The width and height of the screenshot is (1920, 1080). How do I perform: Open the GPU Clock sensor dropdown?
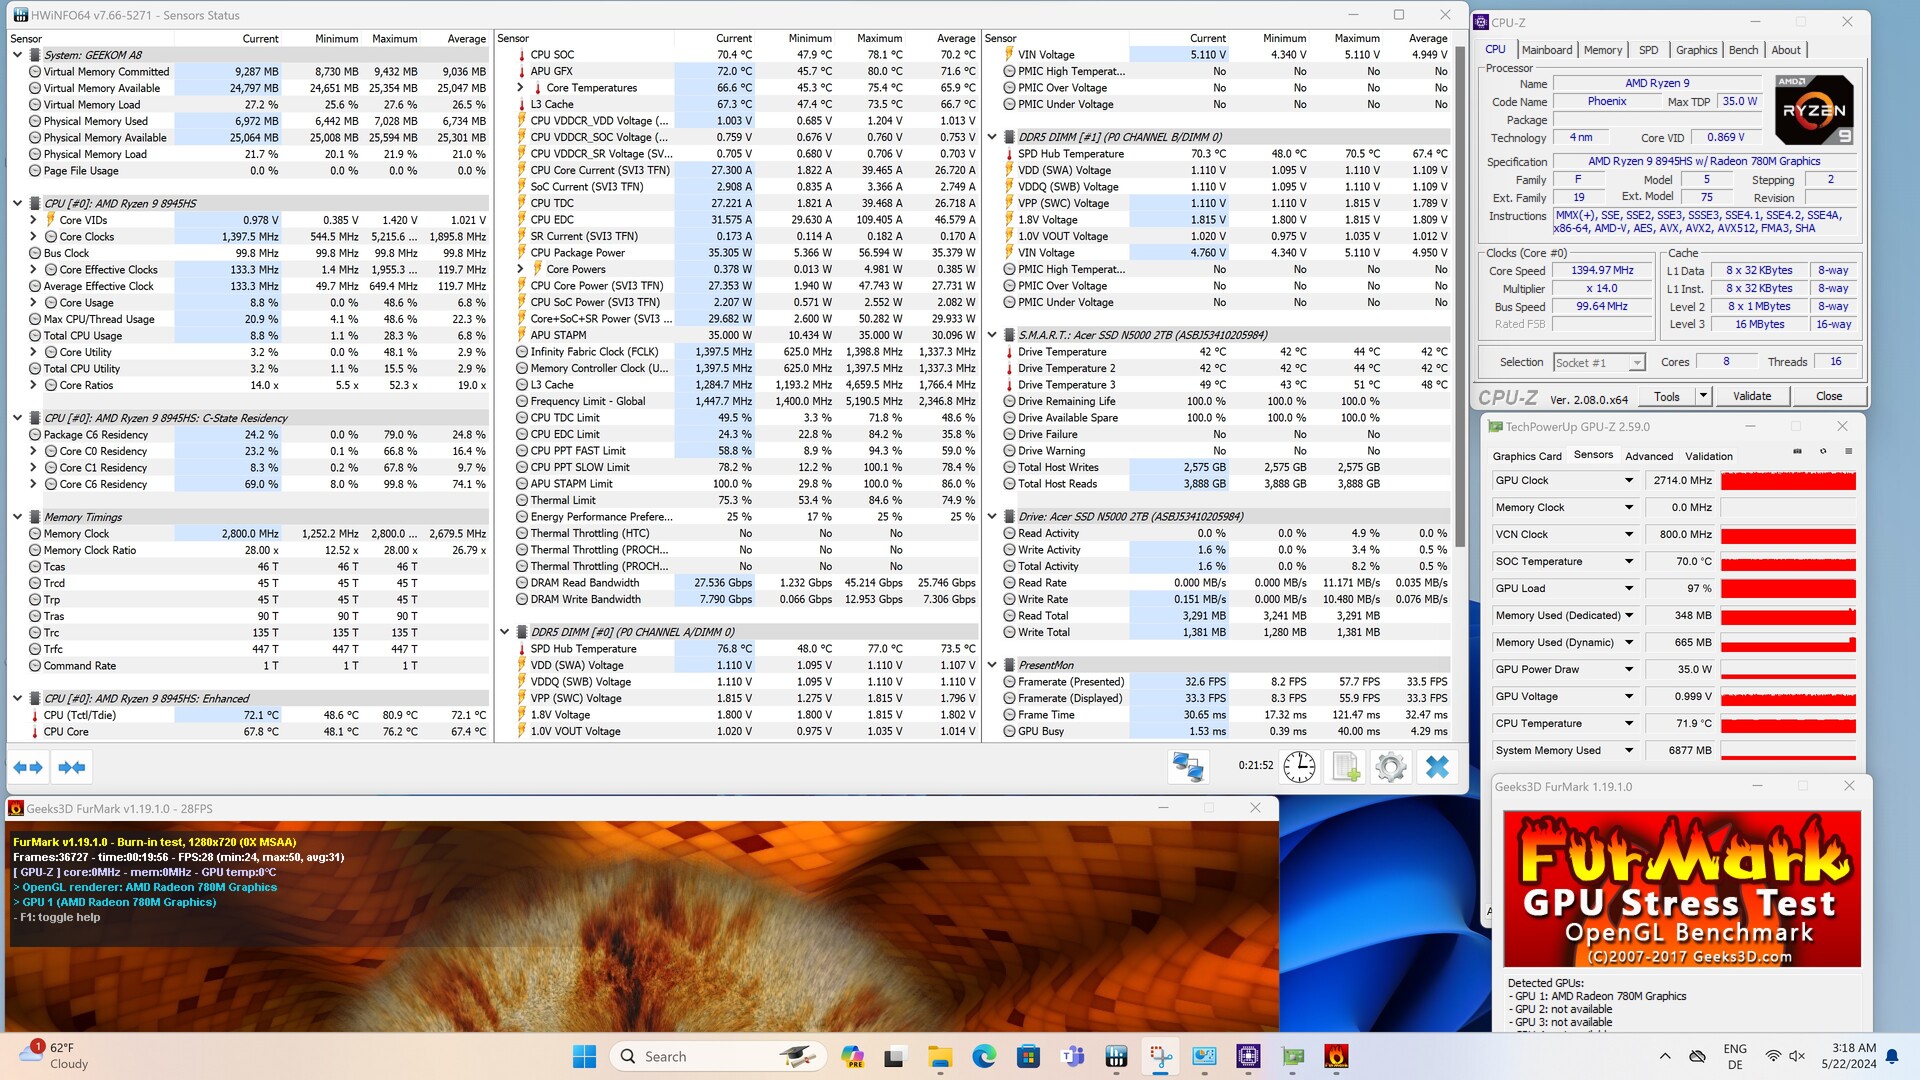coord(1628,481)
